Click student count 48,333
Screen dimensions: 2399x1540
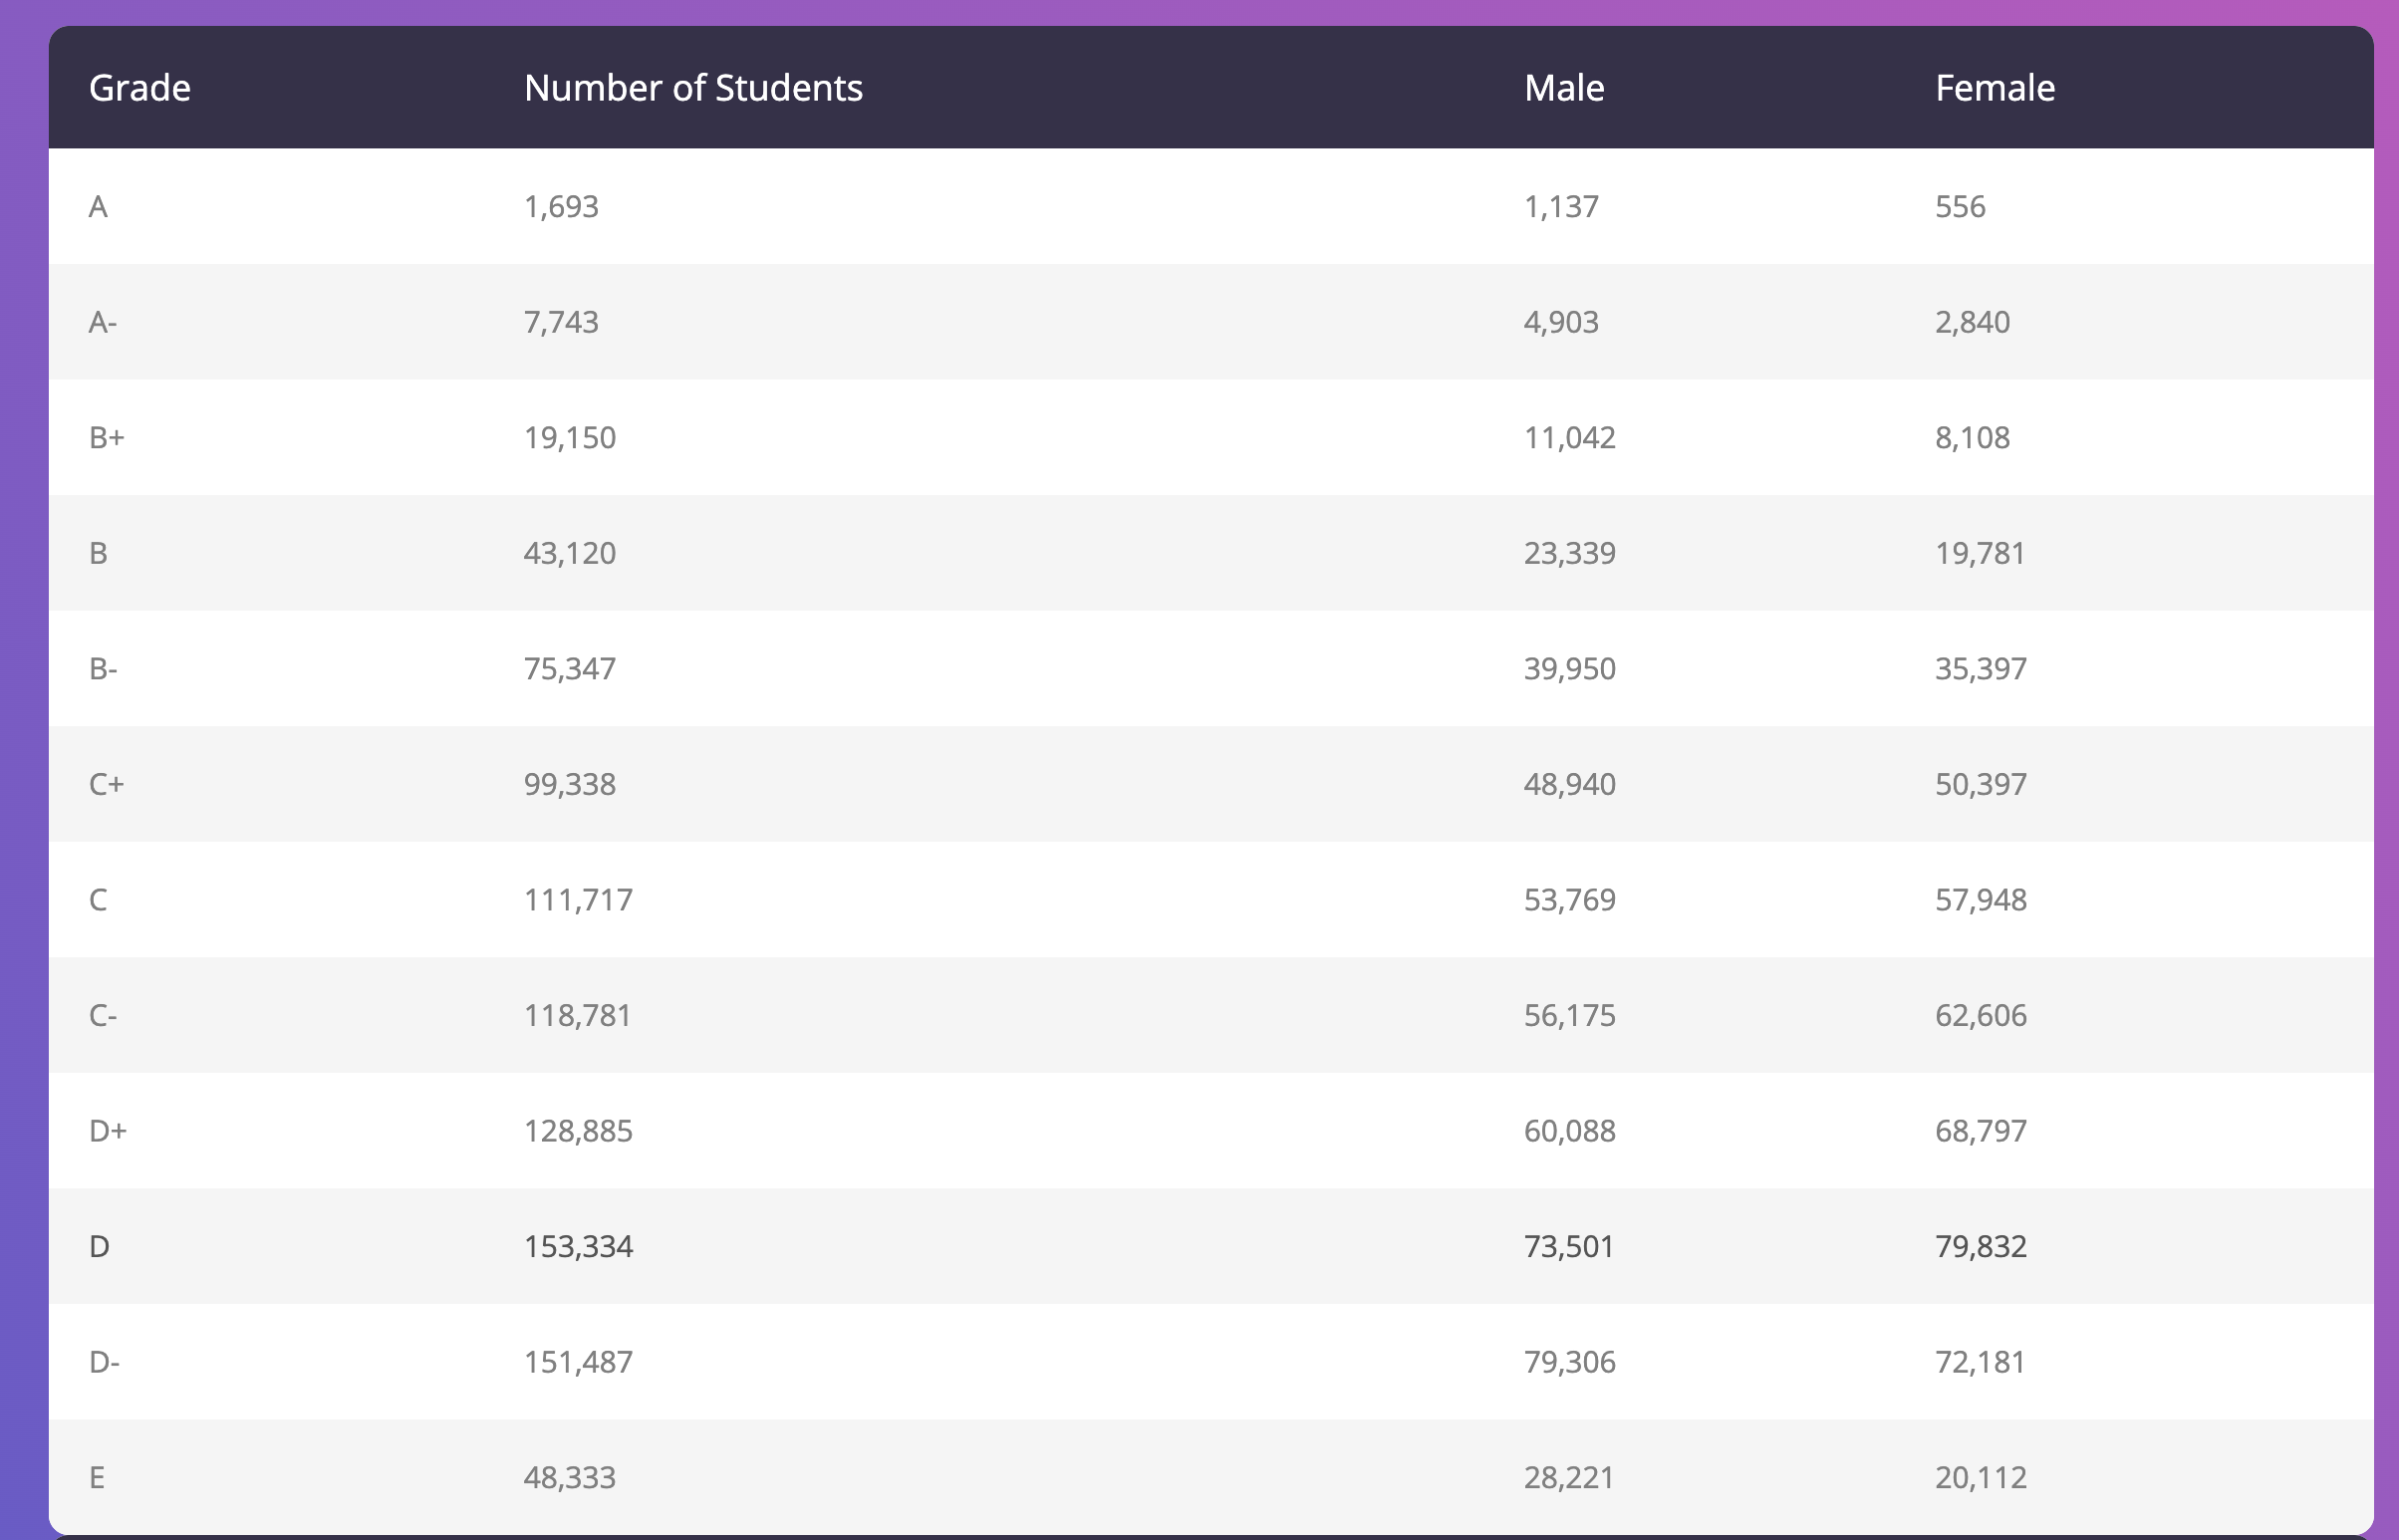coord(570,1477)
